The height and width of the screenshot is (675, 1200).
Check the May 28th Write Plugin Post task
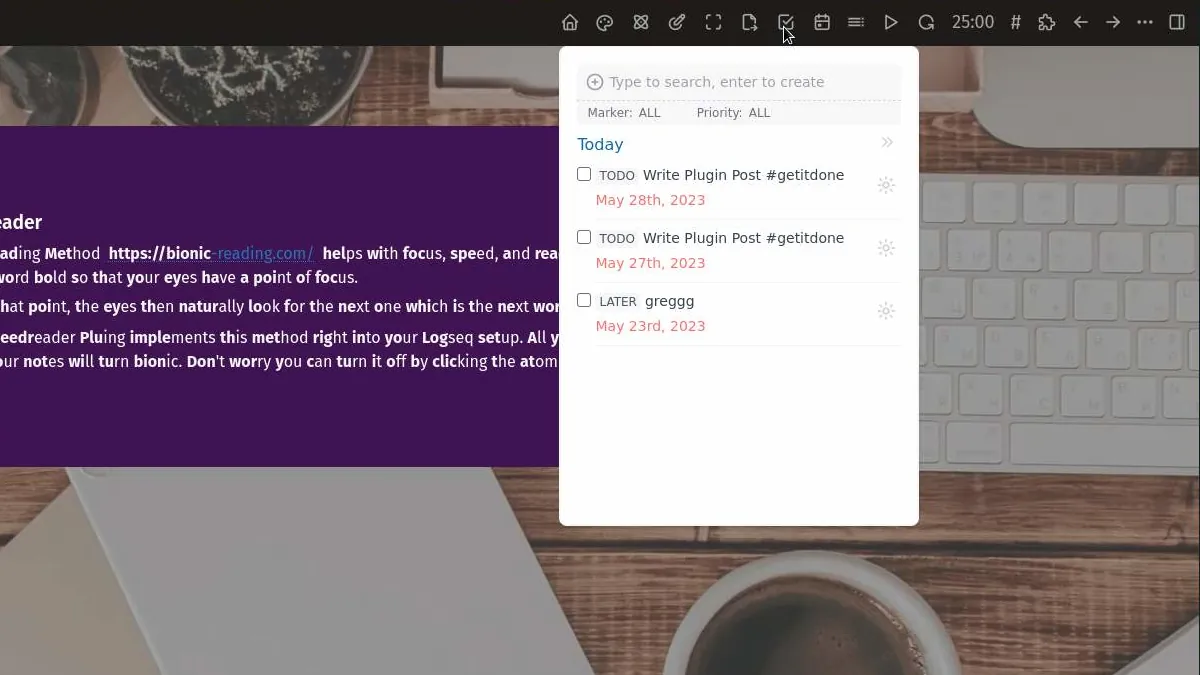tap(584, 174)
